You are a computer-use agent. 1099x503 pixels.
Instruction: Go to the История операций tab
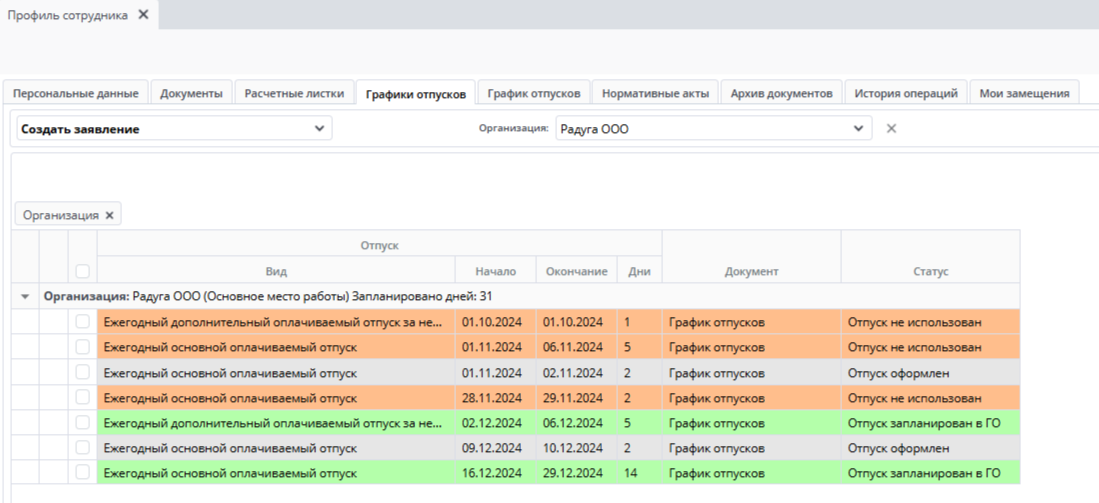(906, 94)
